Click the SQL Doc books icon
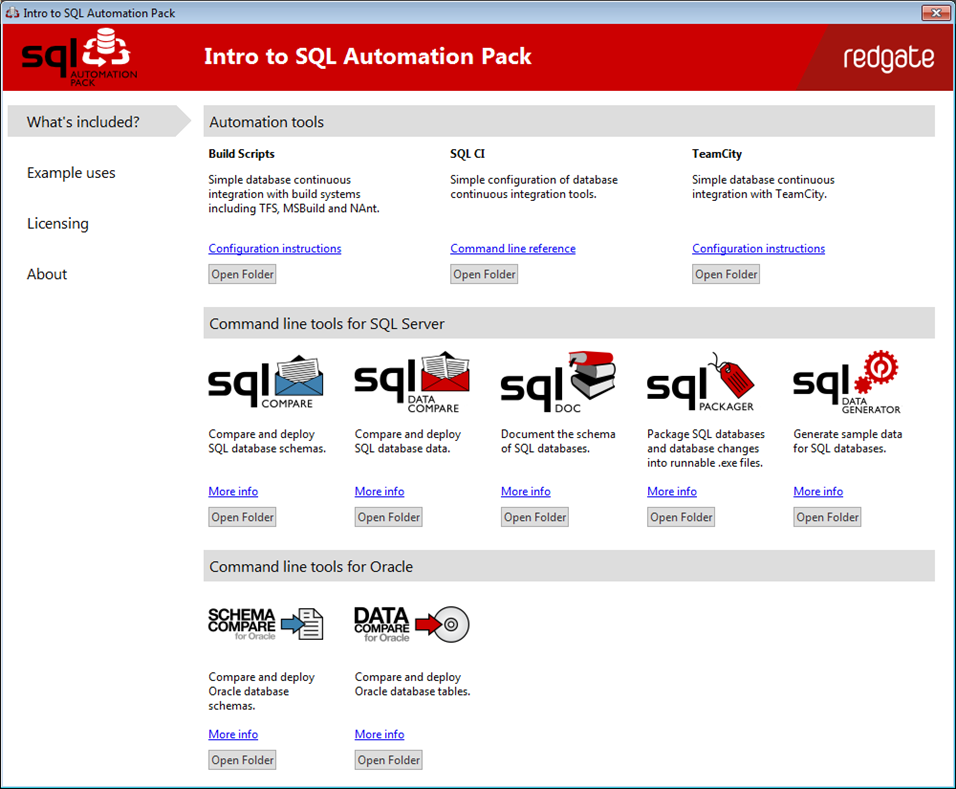Viewport: 956px width, 789px height. click(558, 380)
